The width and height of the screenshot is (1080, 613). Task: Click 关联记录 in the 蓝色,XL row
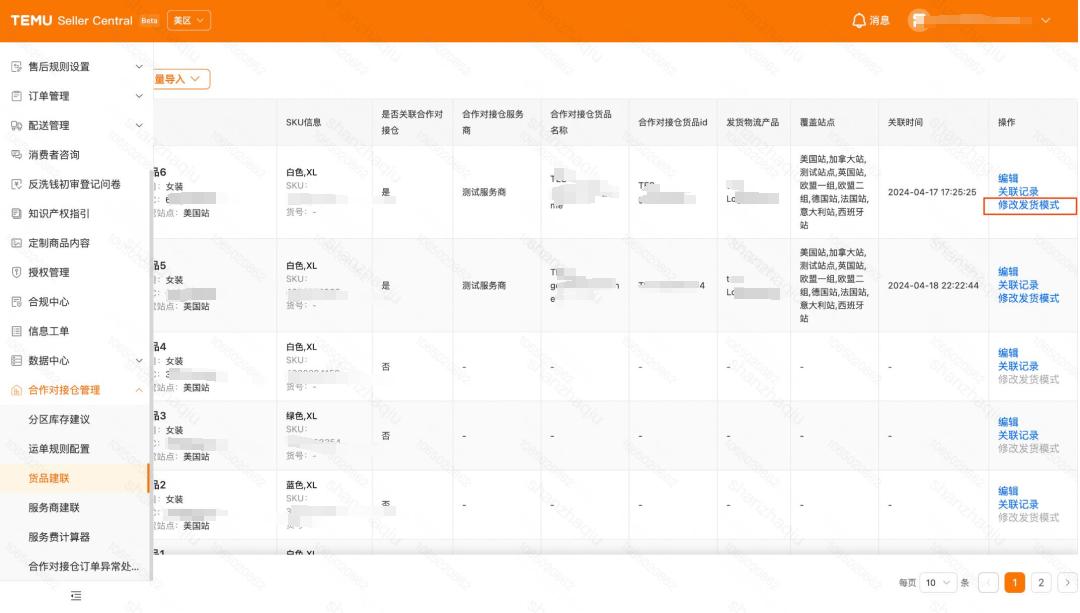tap(1018, 504)
